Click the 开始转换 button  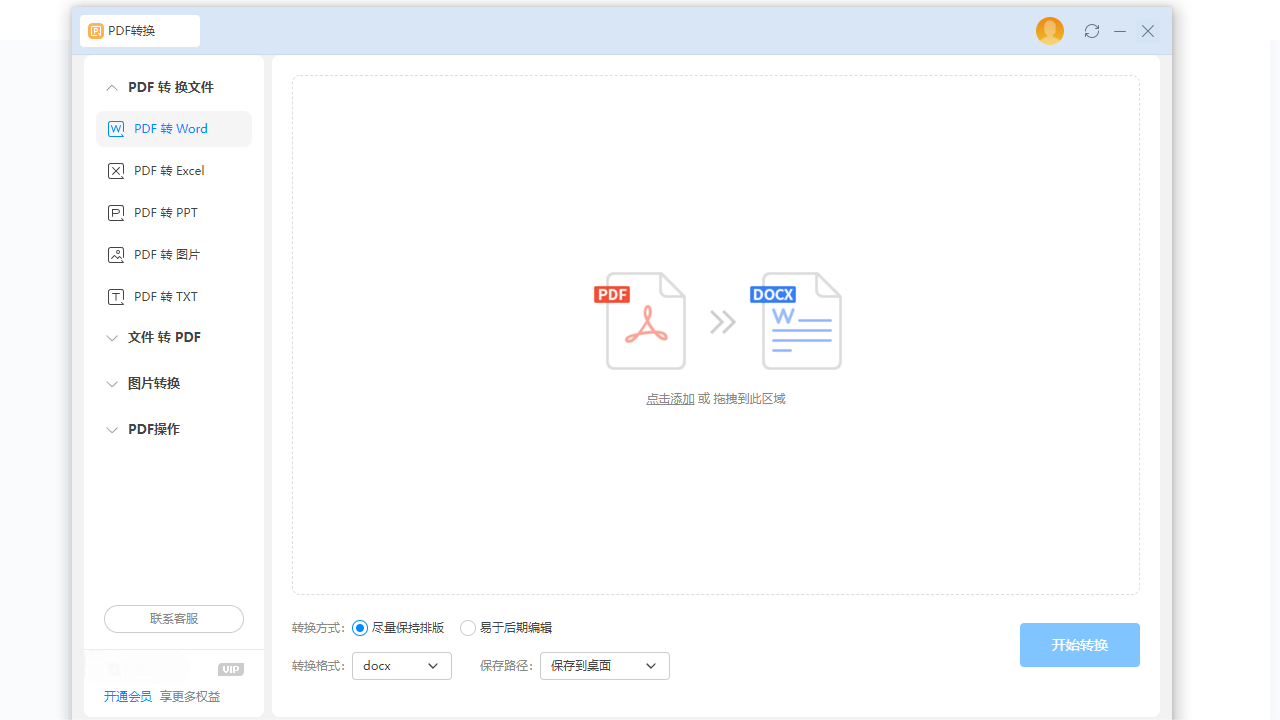[x=1079, y=645]
